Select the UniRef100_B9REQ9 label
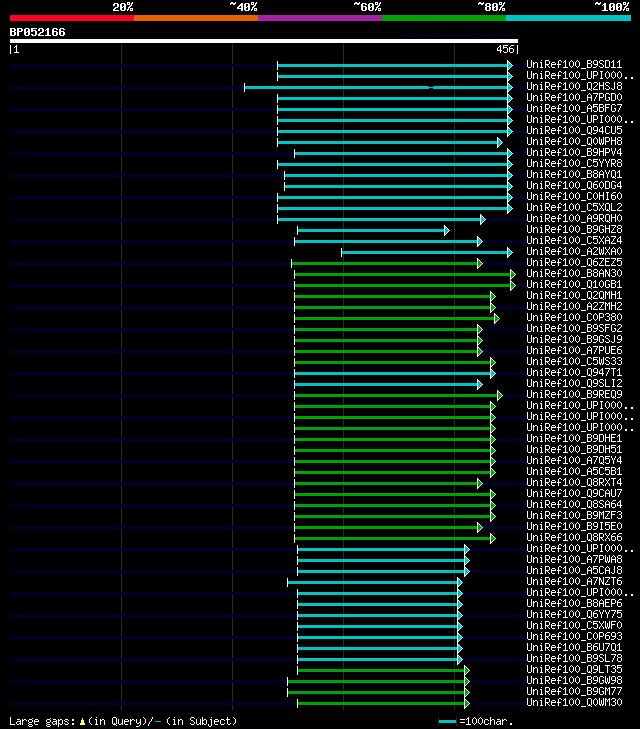 pos(574,394)
